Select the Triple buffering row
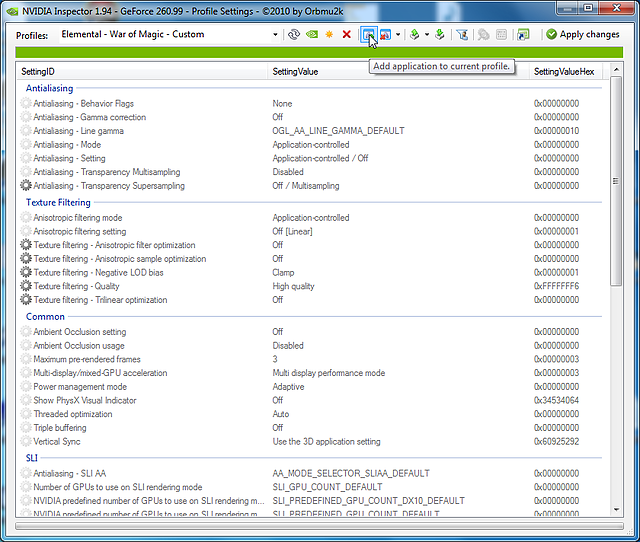Viewport: 640px width, 542px height. 313,428
